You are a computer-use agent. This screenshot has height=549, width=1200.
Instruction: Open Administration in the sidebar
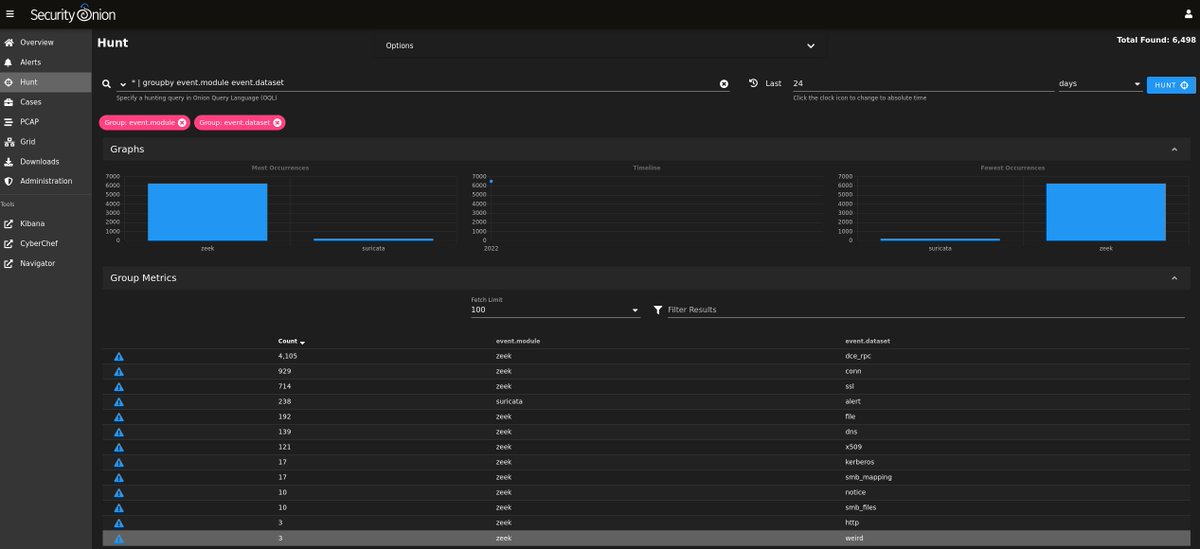click(x=45, y=181)
